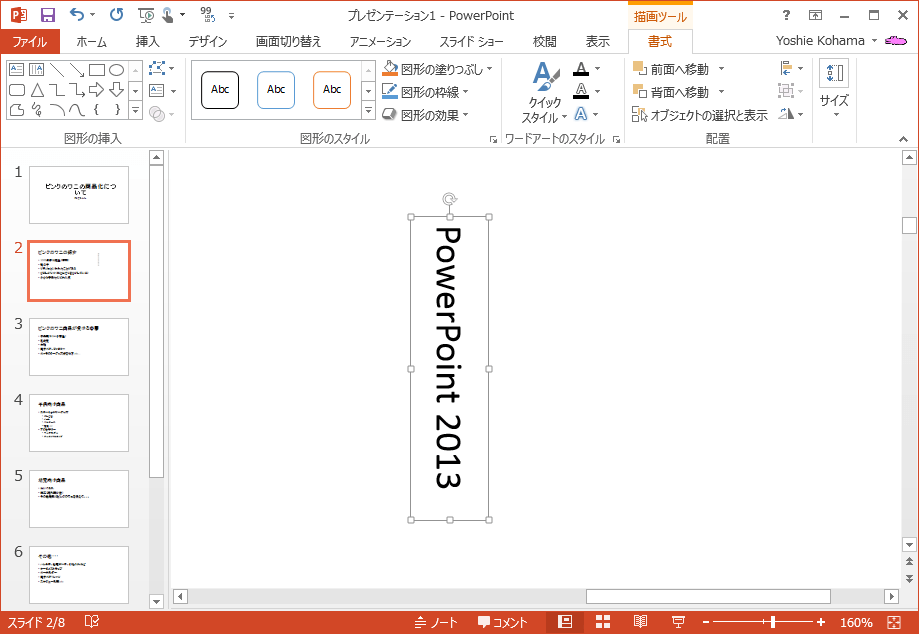Select the horizontal Text Box shape

click(x=16, y=70)
